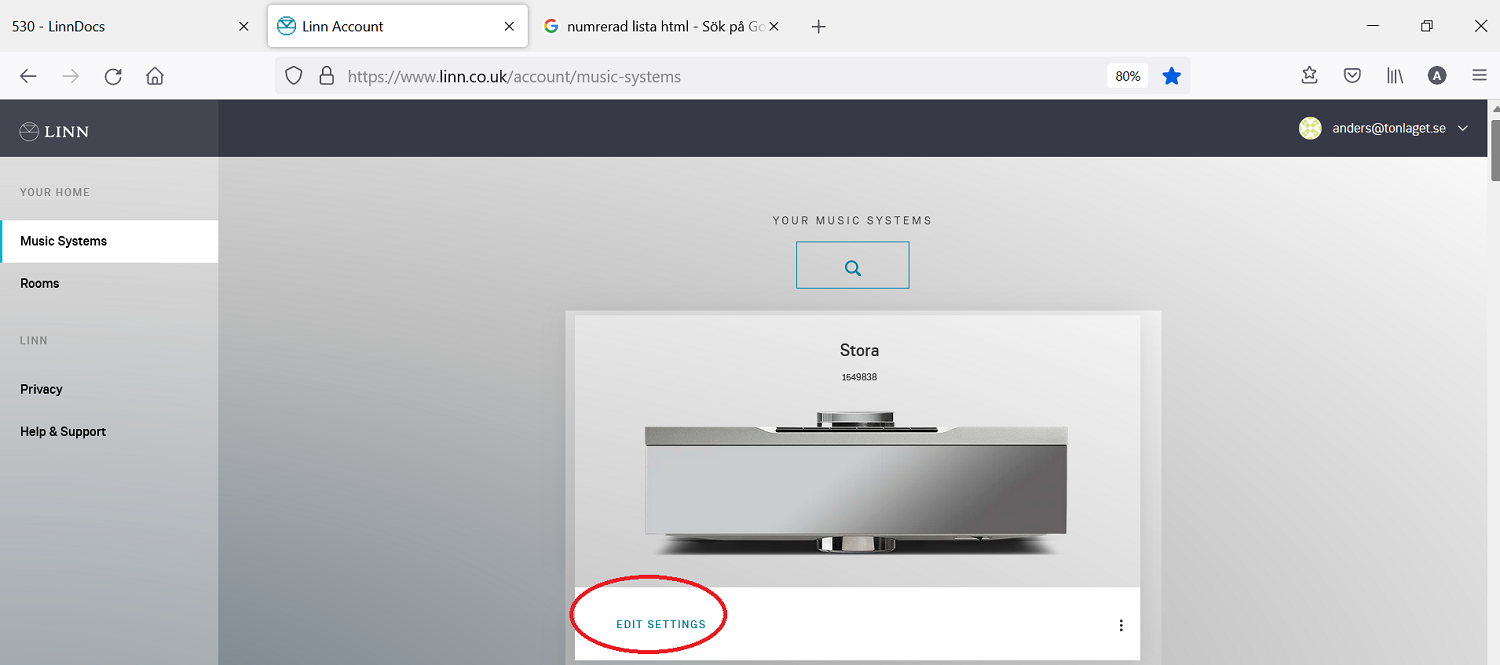
Task: Expand the anders@tonlaget.se account dropdown chevron
Action: tap(1463, 129)
